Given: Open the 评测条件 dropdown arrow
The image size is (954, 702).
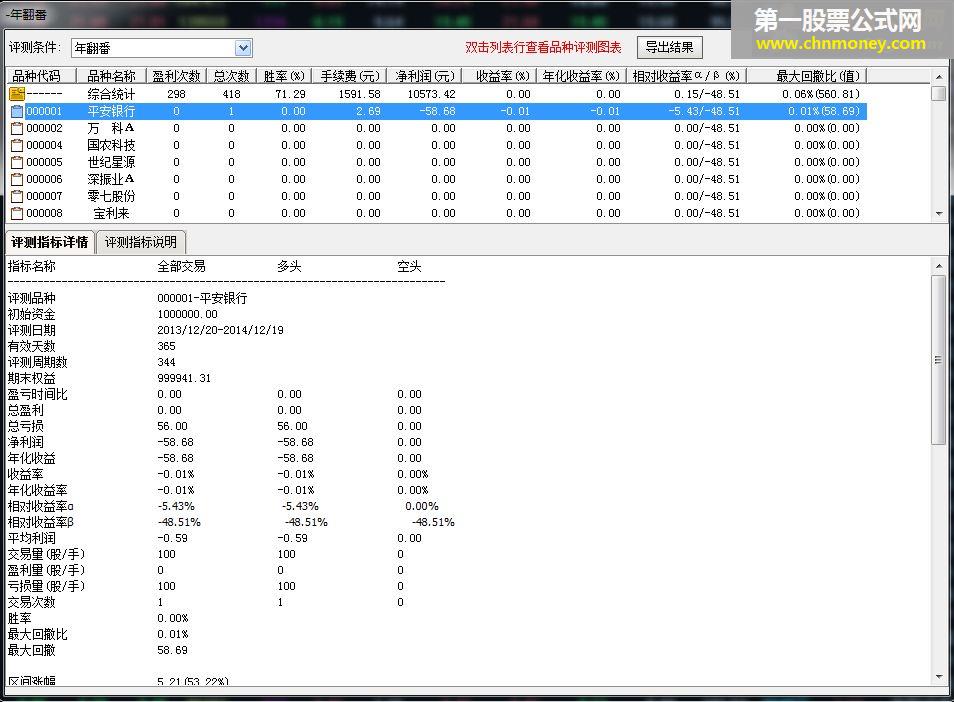Looking at the screenshot, I should pos(243,47).
